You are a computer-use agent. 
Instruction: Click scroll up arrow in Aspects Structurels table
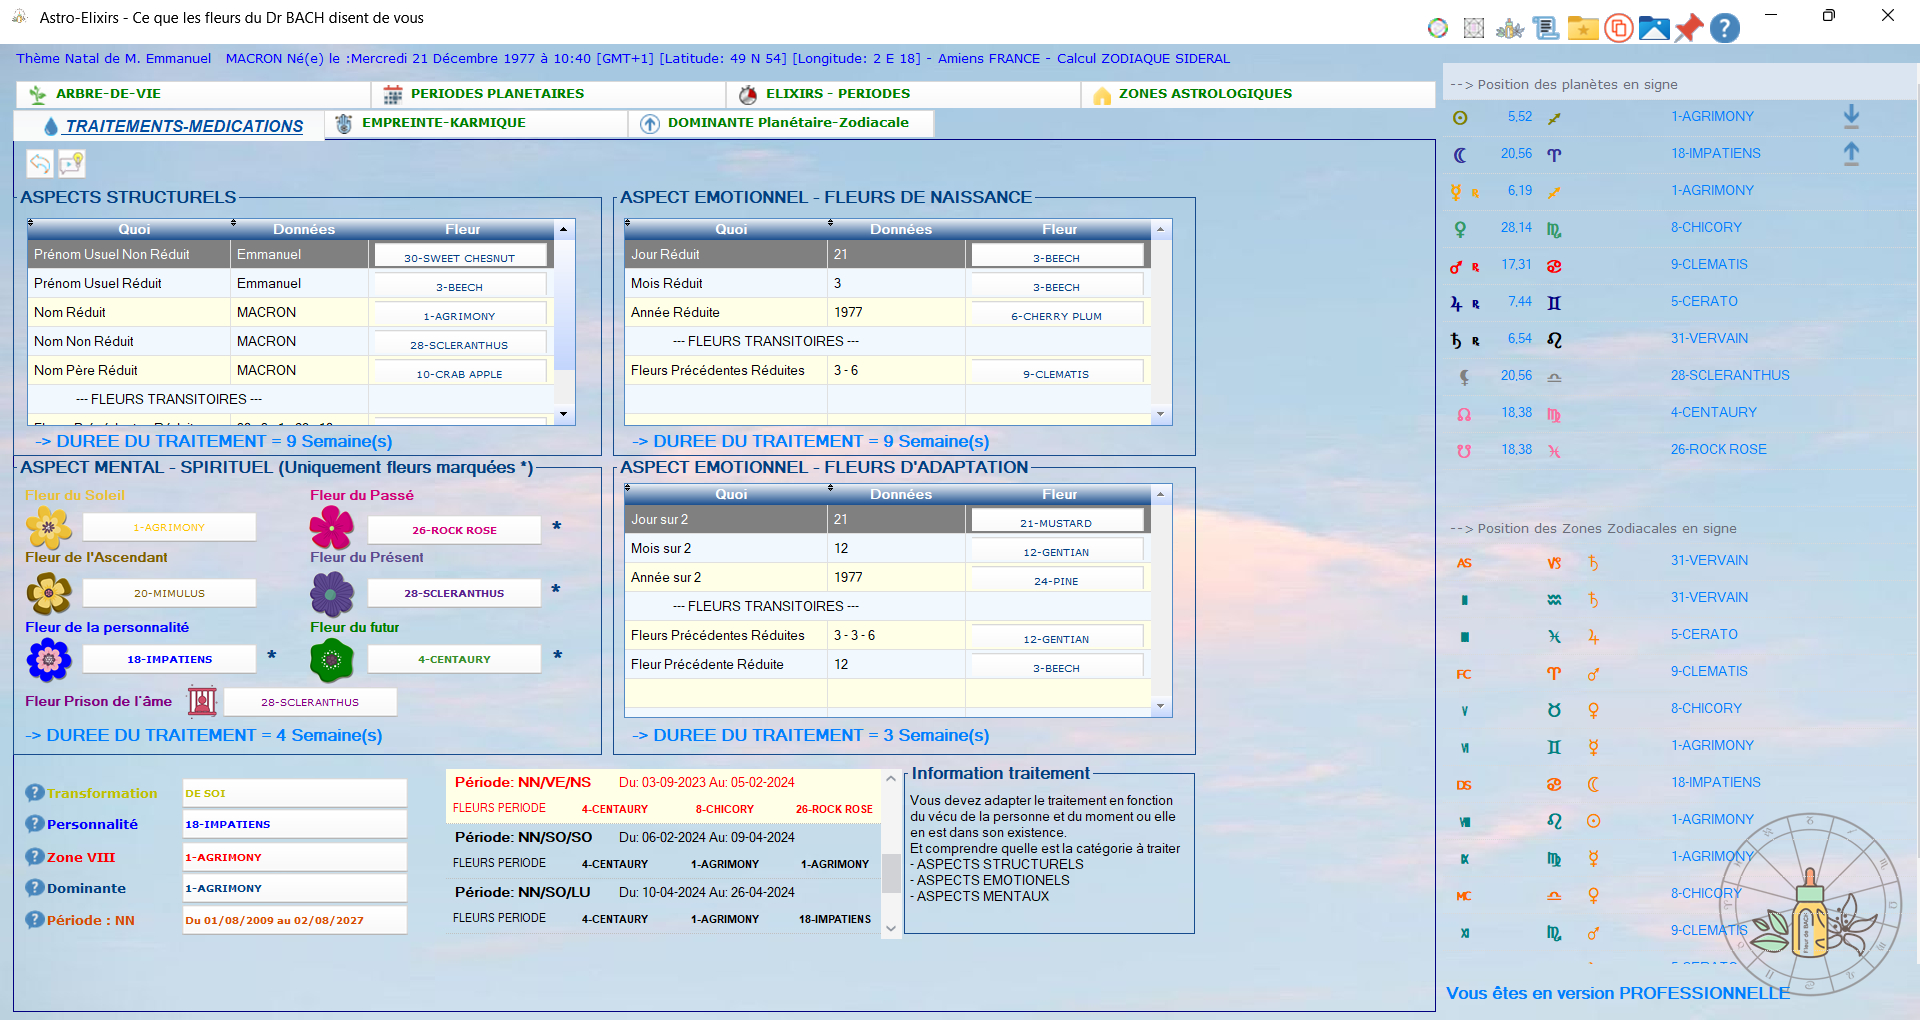pyautogui.click(x=564, y=229)
